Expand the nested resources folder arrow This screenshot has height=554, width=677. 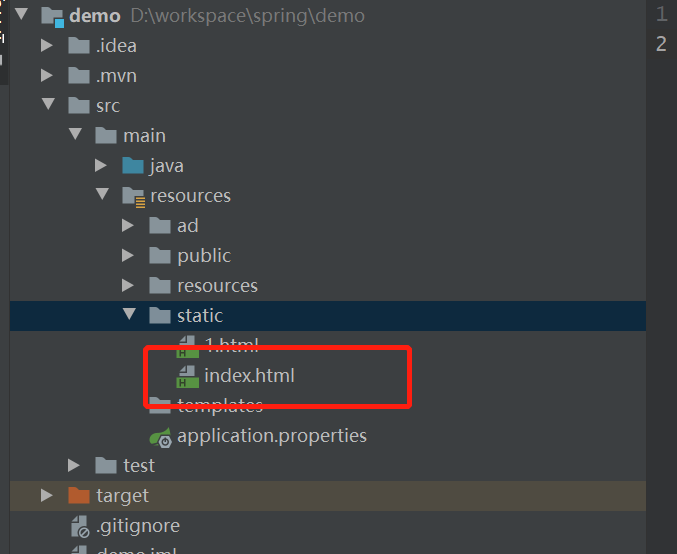127,285
